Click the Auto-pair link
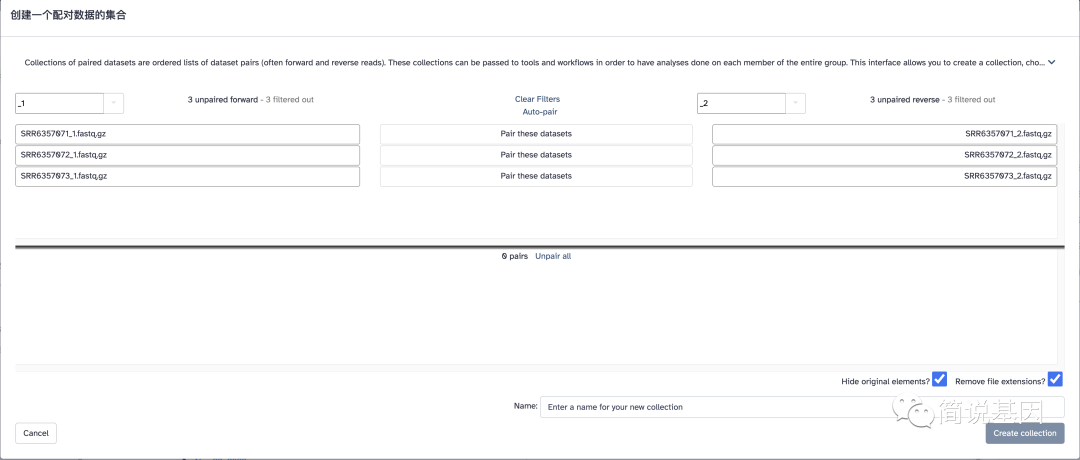 click(540, 112)
